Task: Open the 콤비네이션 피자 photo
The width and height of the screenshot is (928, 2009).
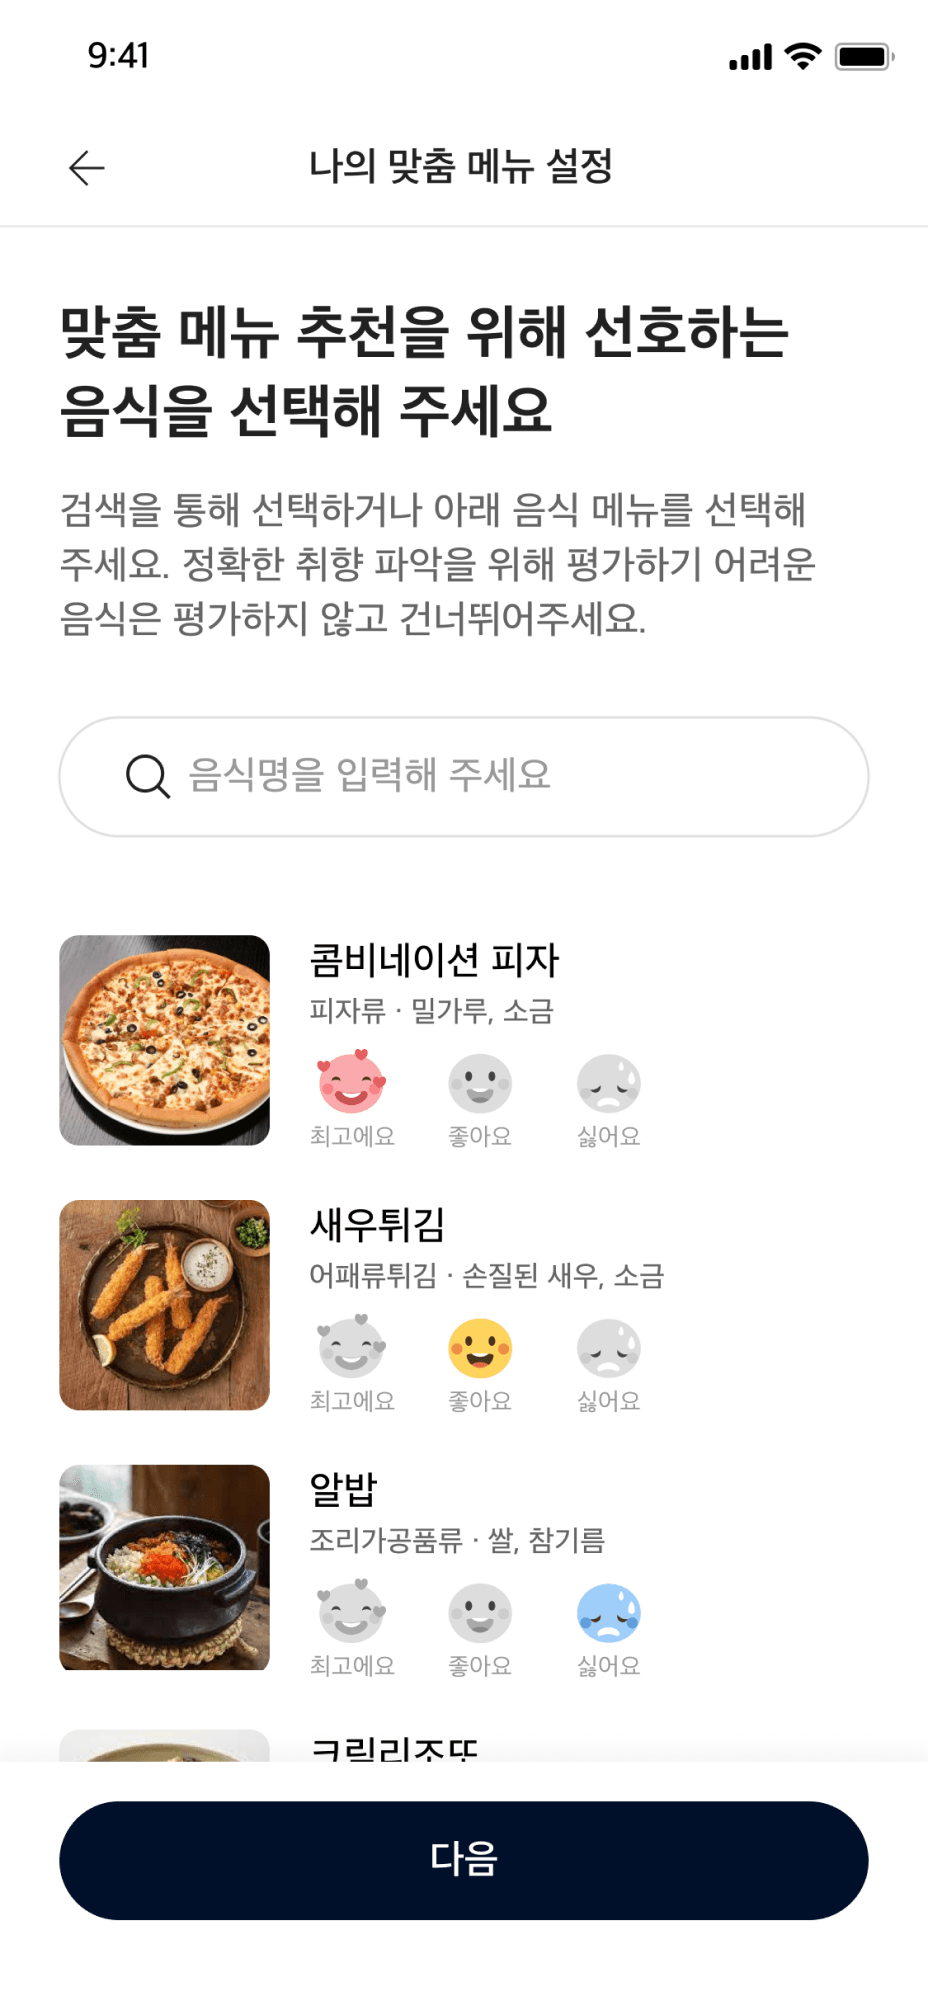Action: (165, 1040)
